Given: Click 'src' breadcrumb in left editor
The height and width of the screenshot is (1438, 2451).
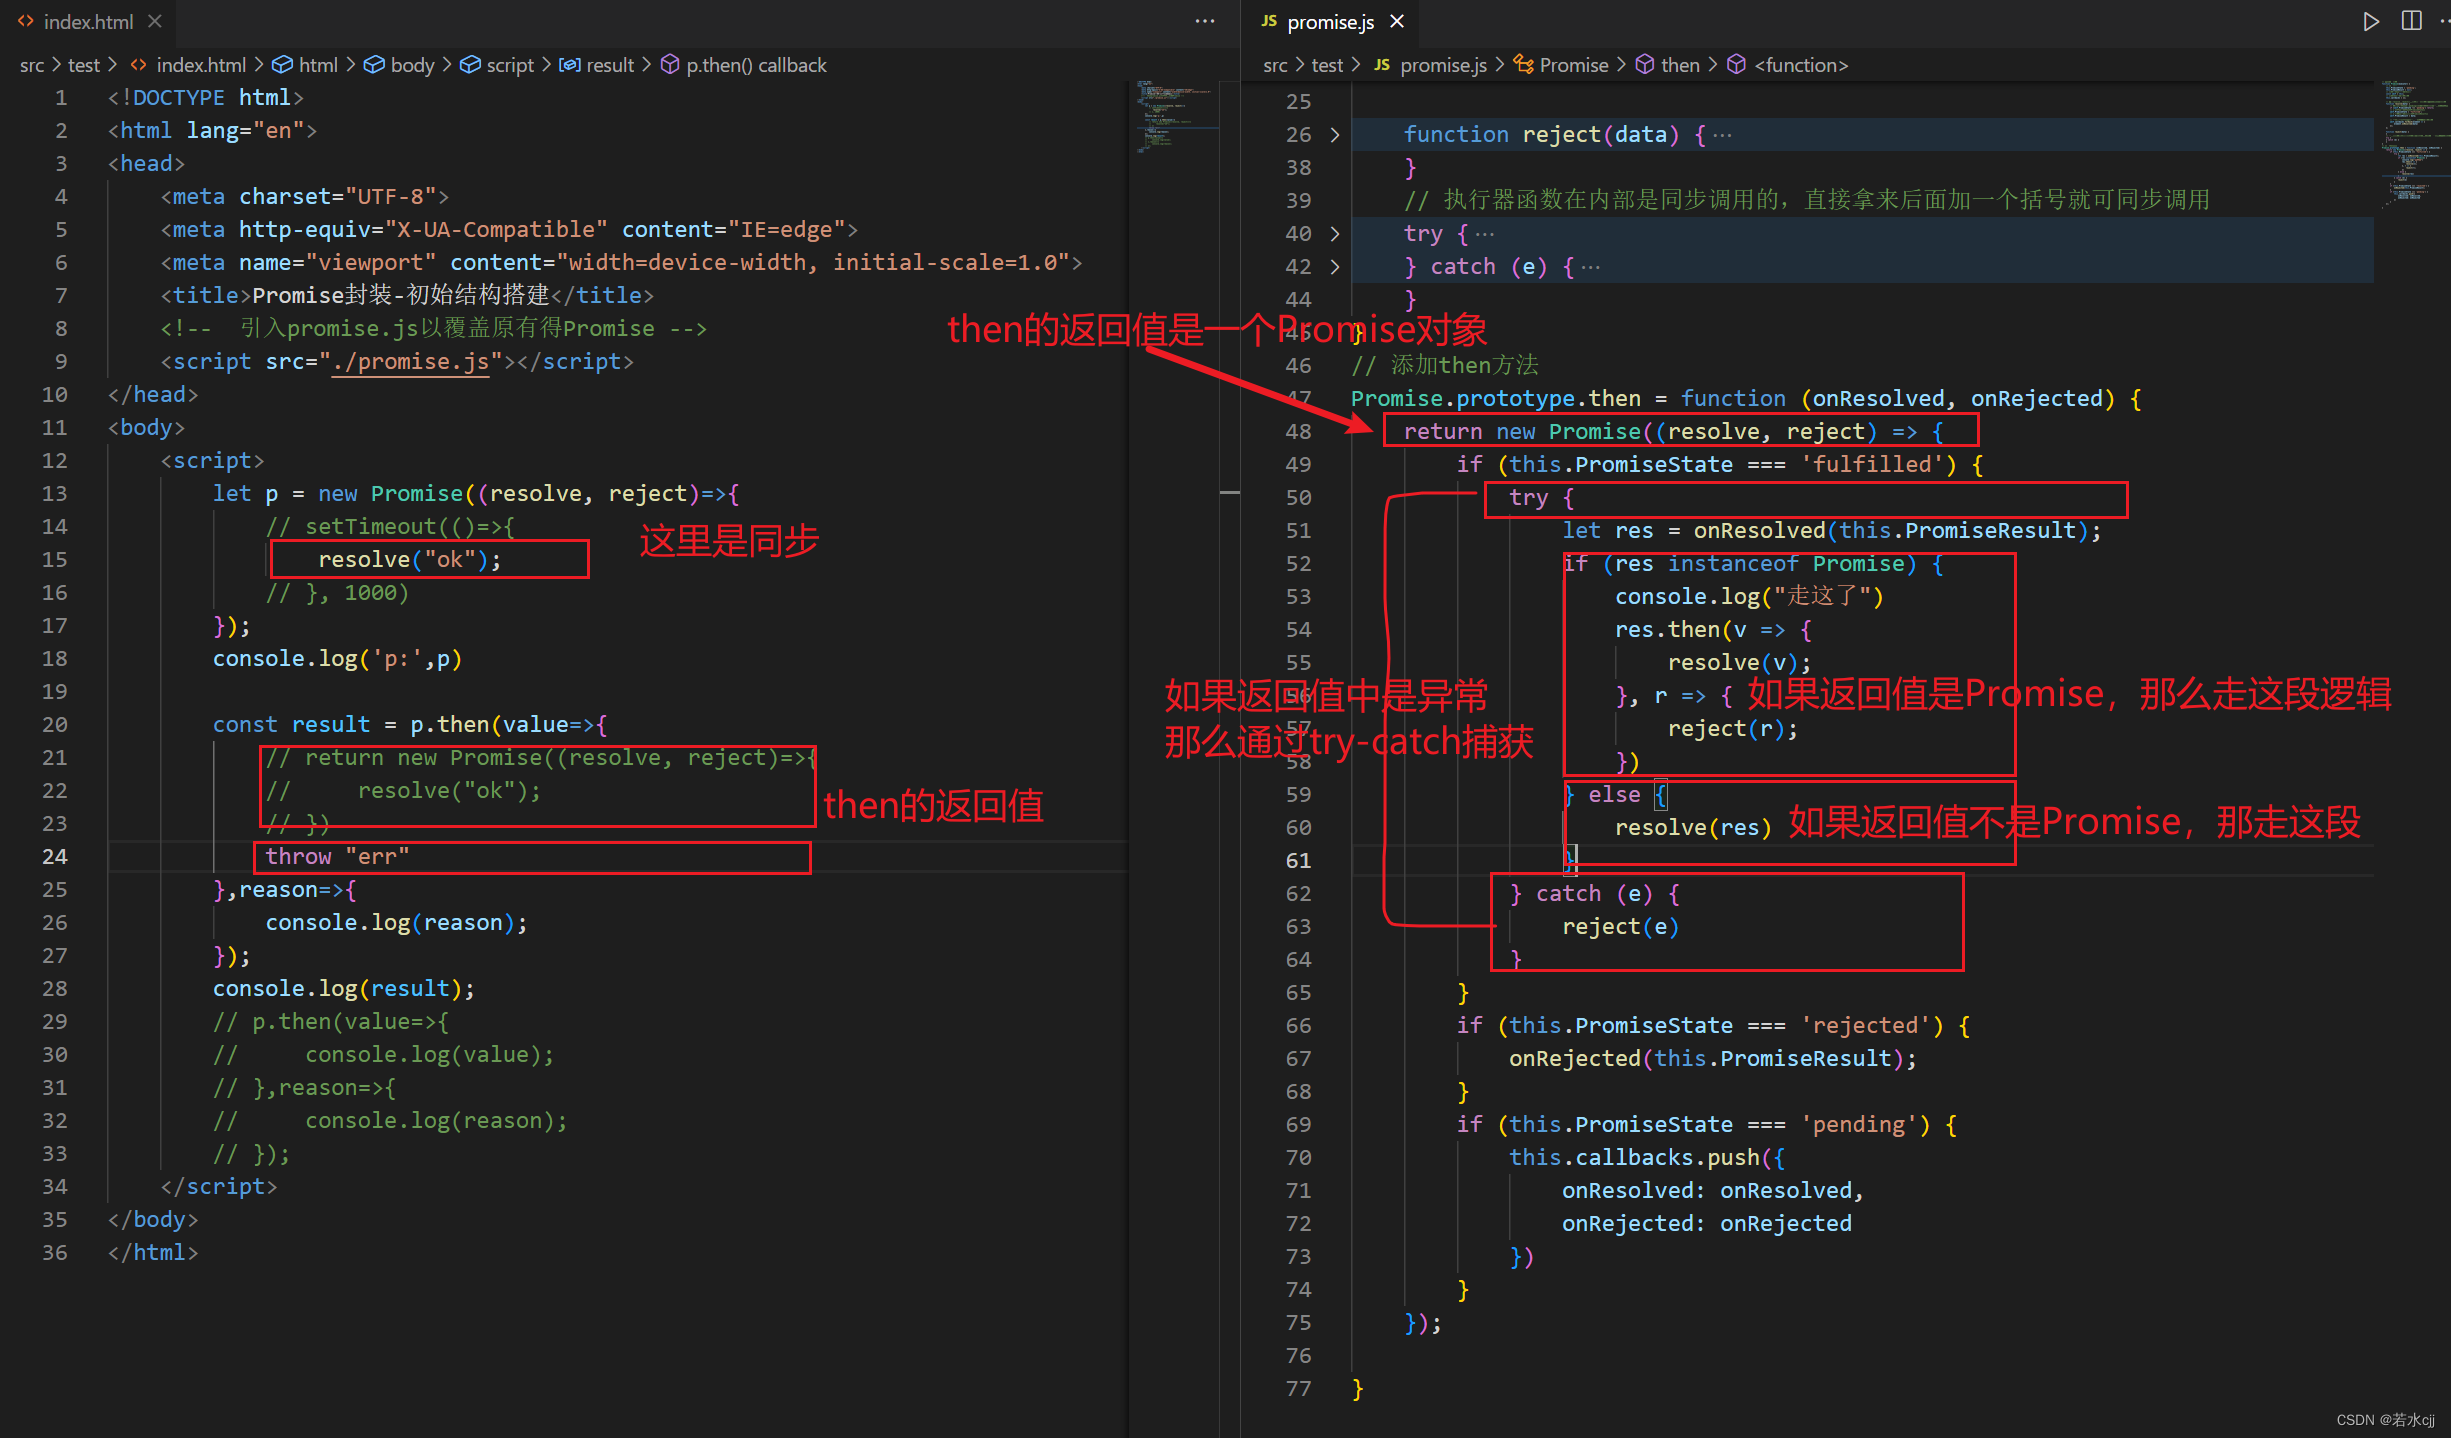Looking at the screenshot, I should click(32, 65).
